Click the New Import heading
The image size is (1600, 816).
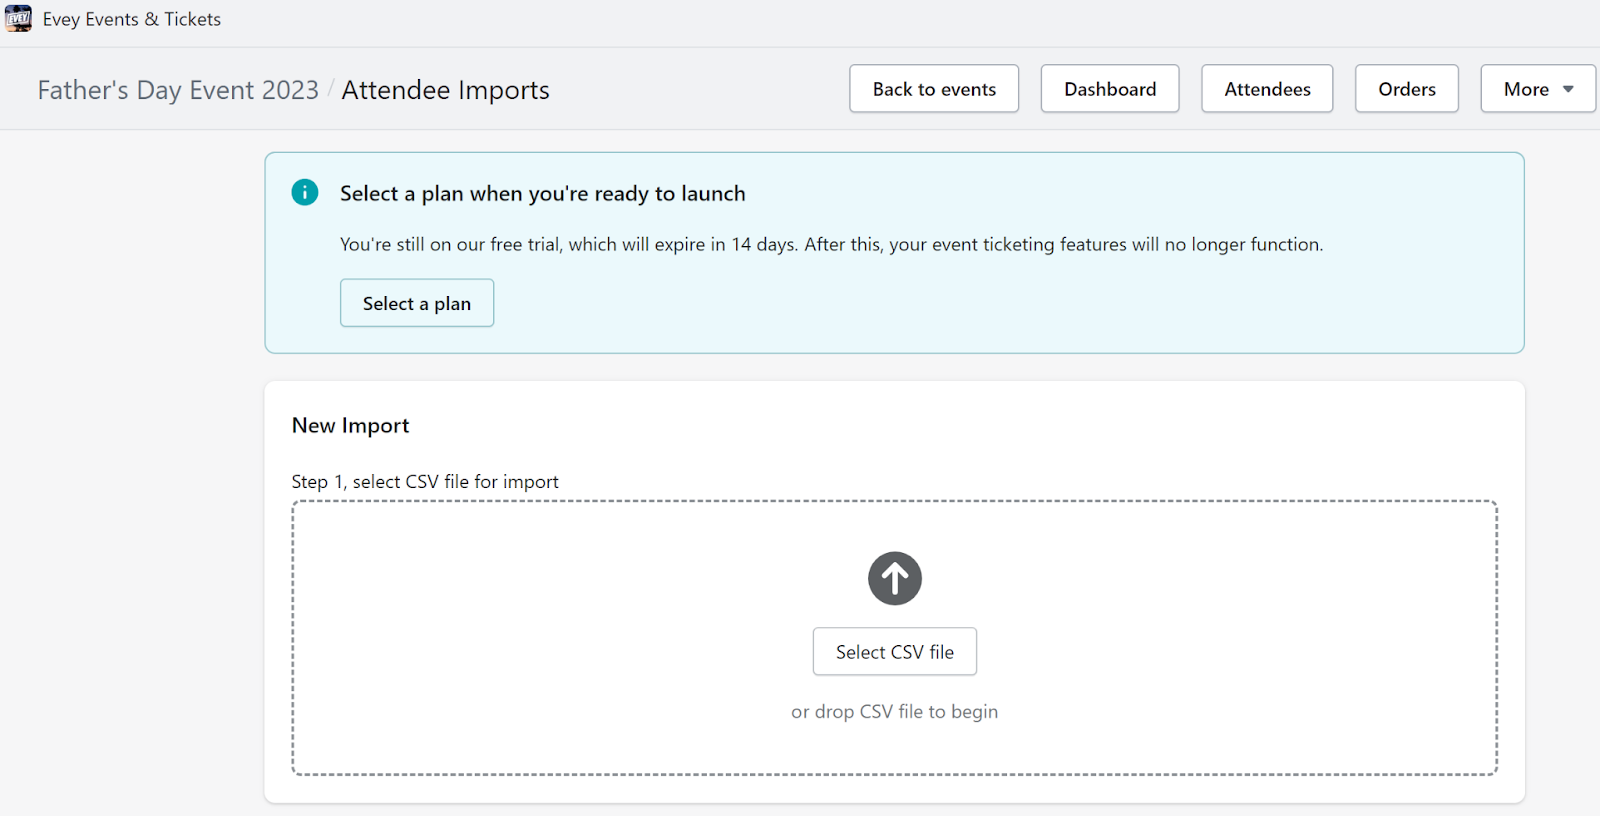(x=350, y=425)
